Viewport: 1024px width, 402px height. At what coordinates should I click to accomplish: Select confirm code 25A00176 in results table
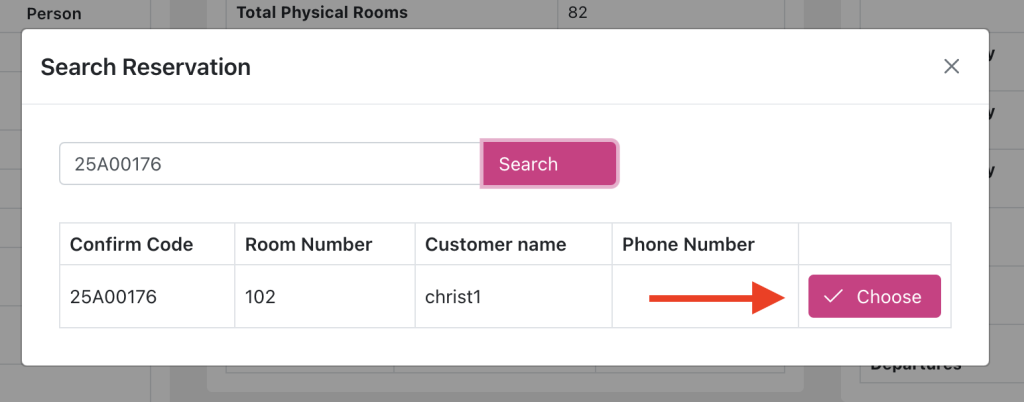(113, 297)
